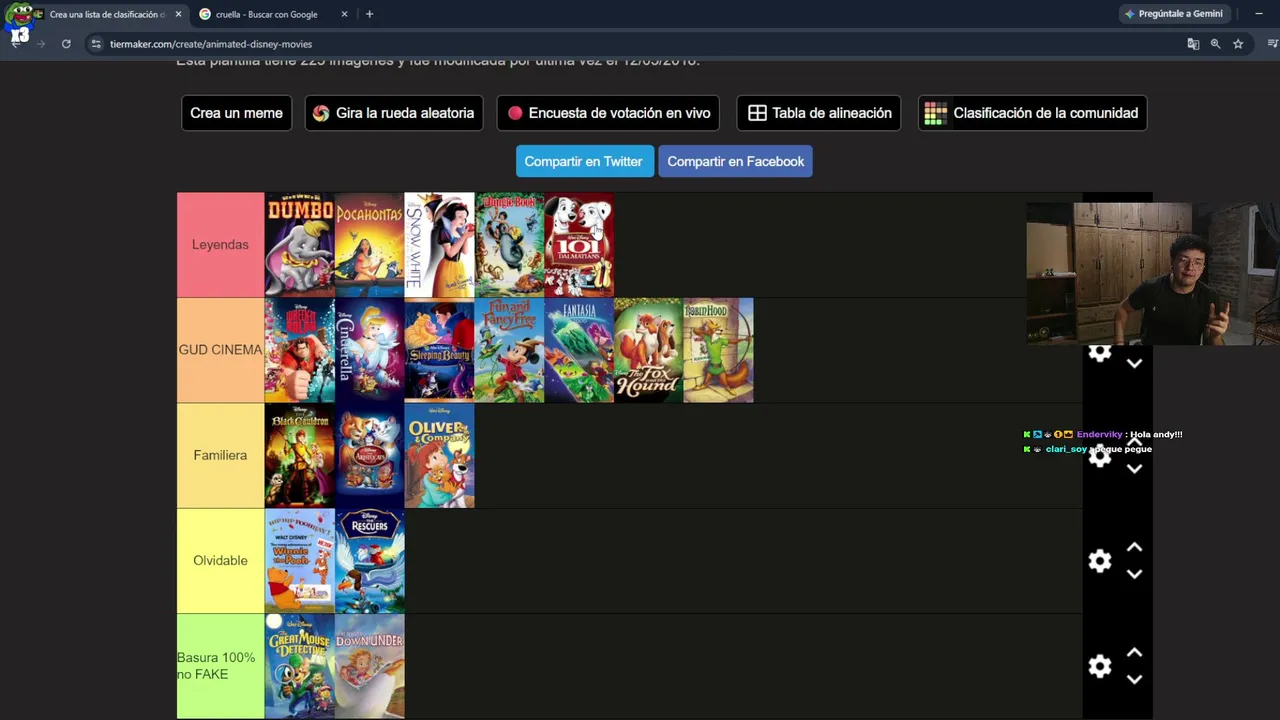1280x720 pixels.
Task: Select the Pocahontas movie poster
Action: click(369, 245)
